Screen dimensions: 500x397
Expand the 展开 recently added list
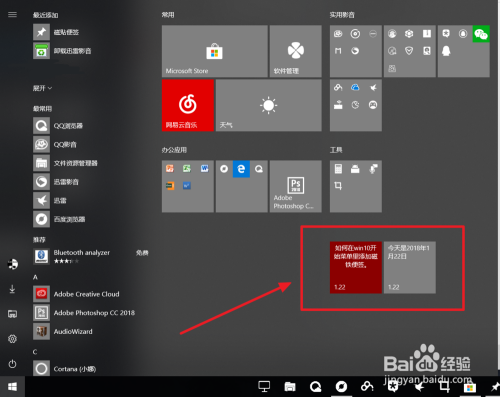point(42,88)
